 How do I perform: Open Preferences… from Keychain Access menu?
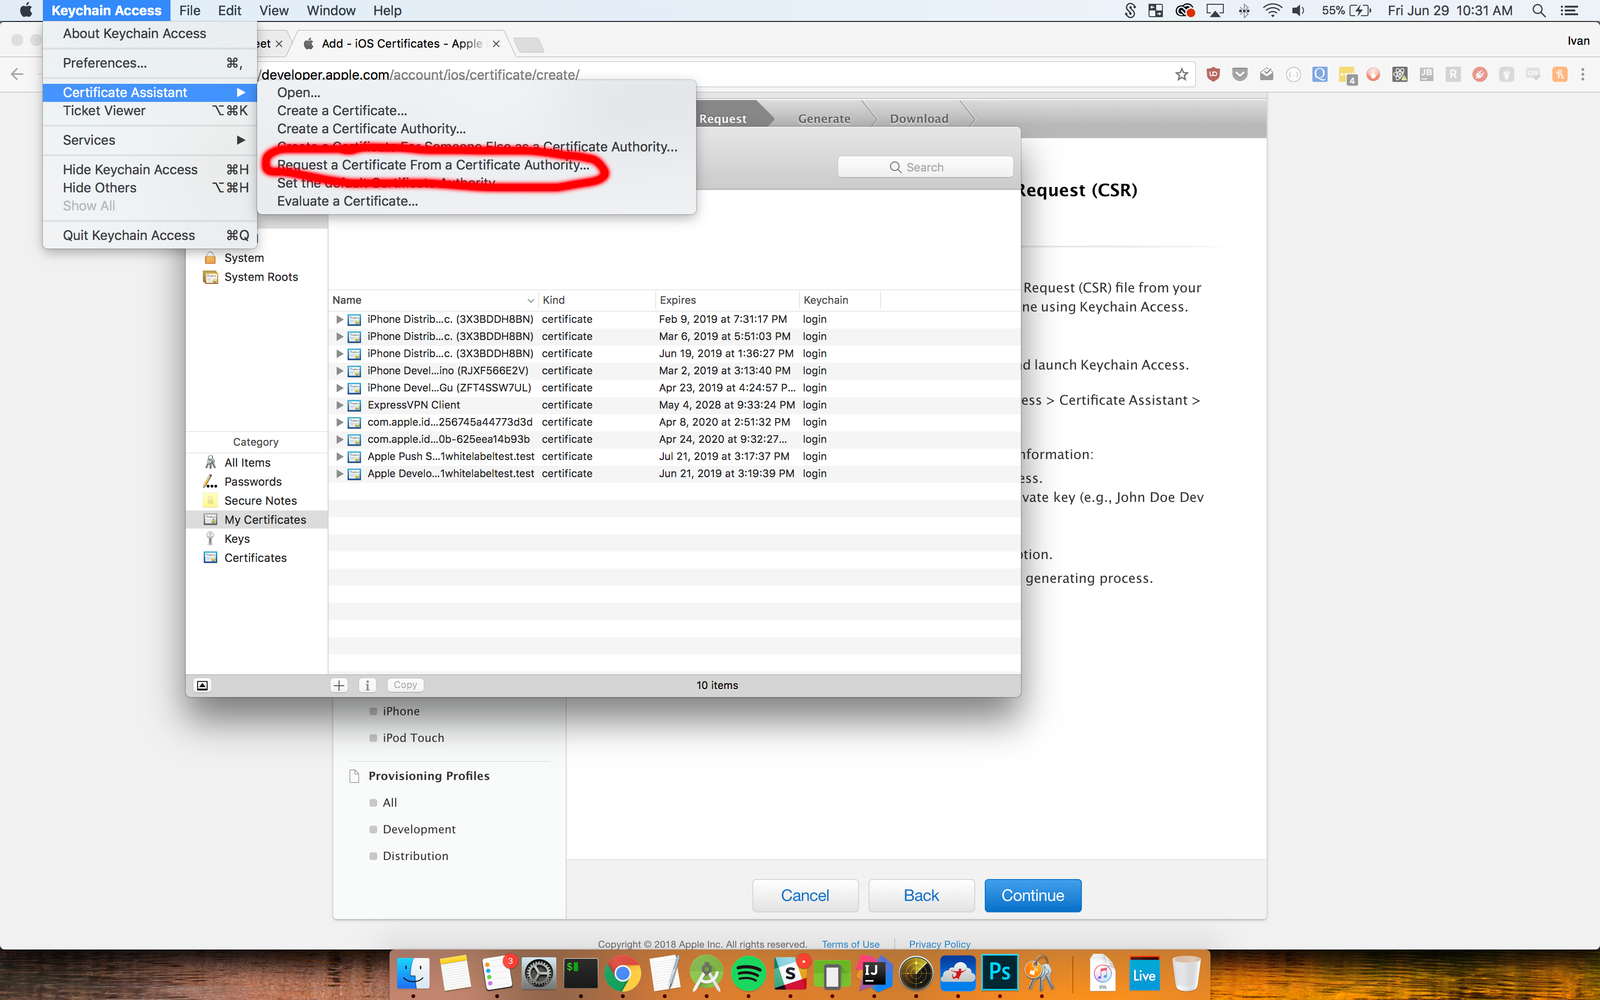click(150, 63)
